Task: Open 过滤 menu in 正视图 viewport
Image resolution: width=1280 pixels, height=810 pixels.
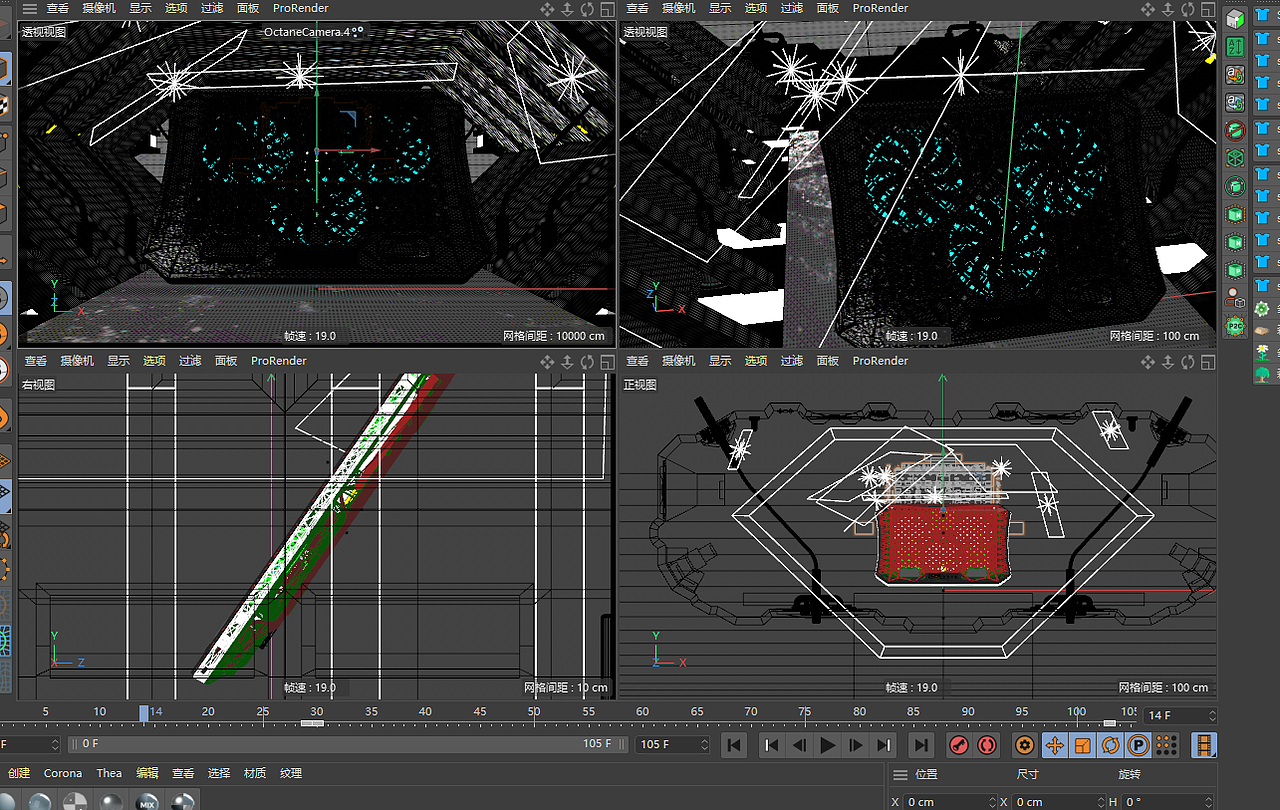Action: tap(792, 361)
